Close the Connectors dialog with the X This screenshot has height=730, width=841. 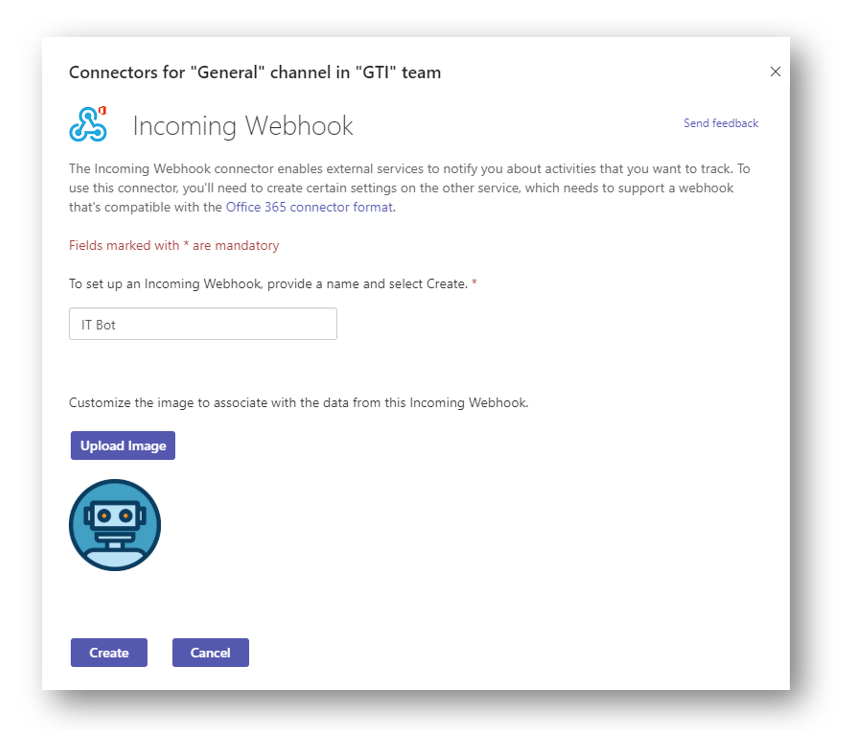point(775,72)
